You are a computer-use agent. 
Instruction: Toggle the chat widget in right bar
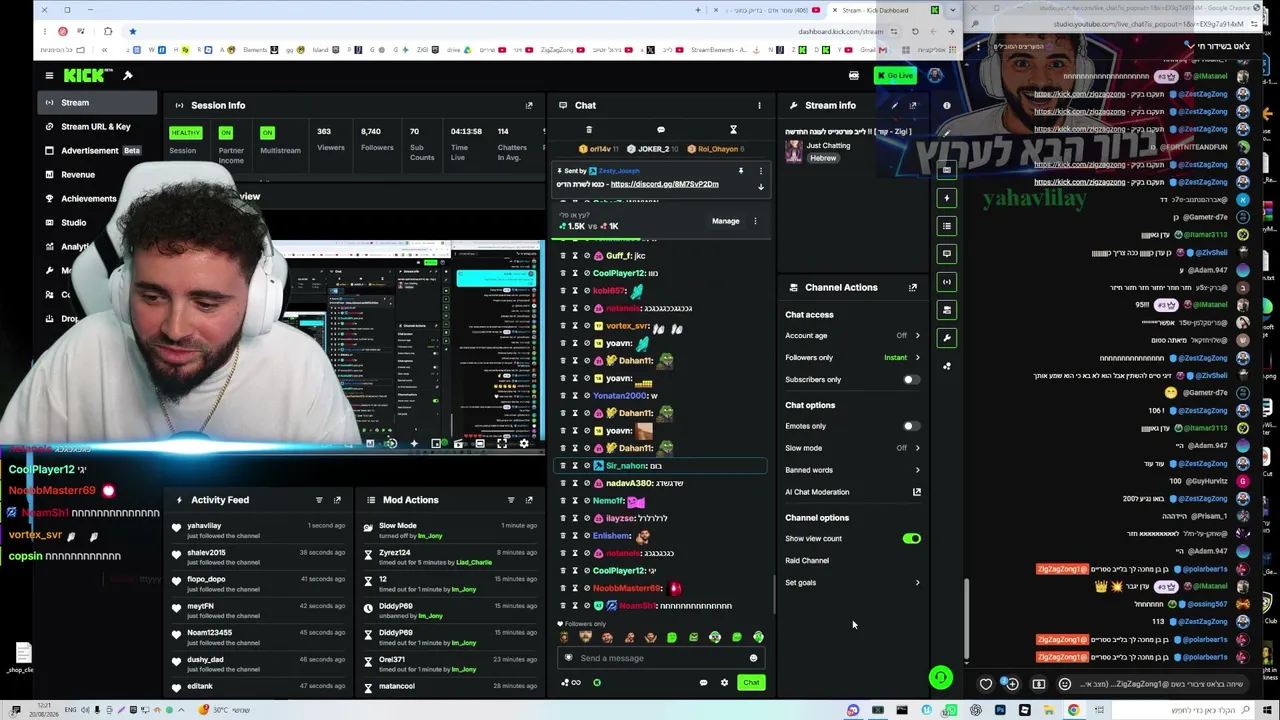[x=947, y=254]
